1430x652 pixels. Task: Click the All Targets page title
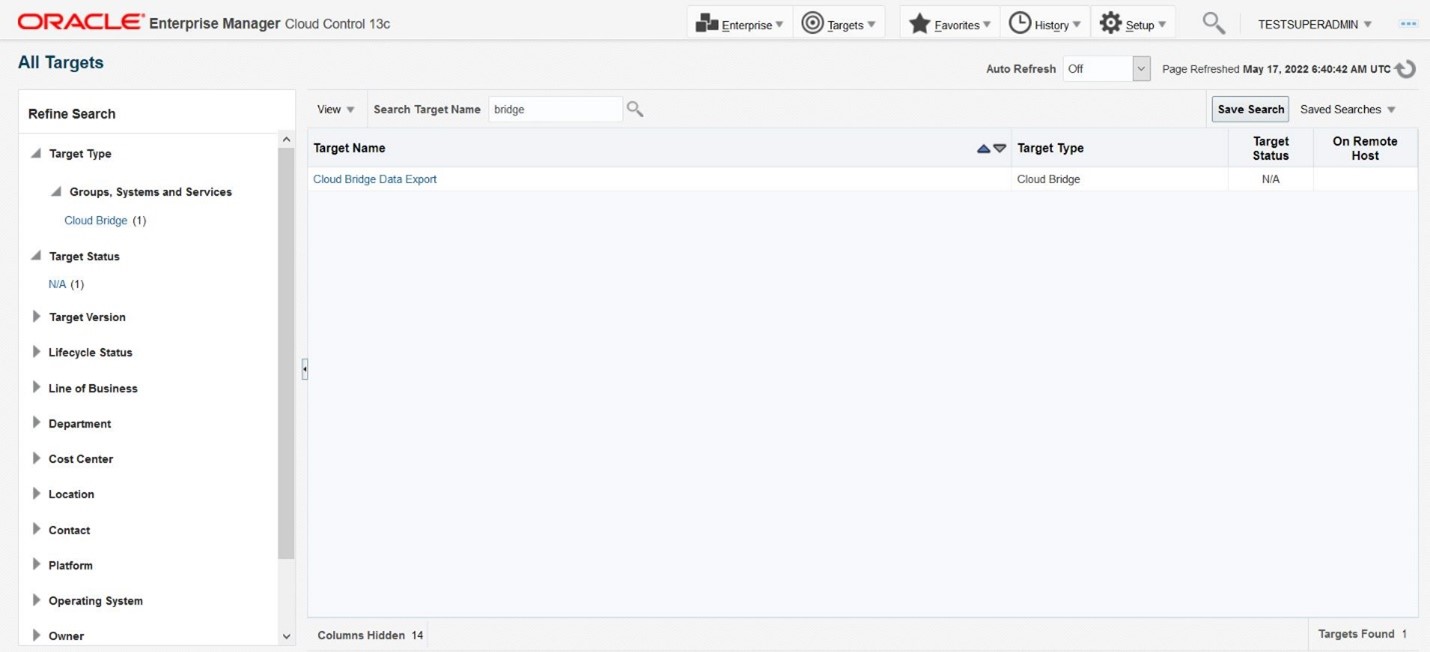61,62
